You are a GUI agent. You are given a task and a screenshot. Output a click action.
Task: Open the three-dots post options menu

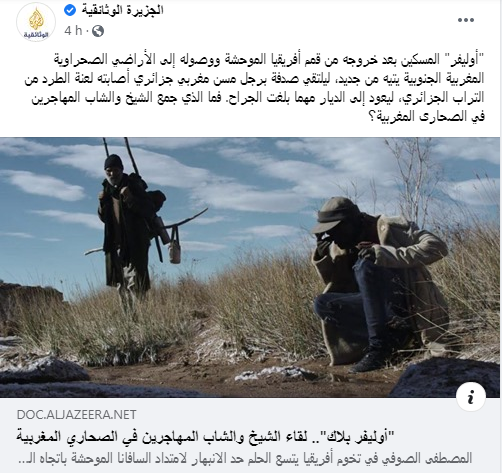pyautogui.click(x=466, y=20)
